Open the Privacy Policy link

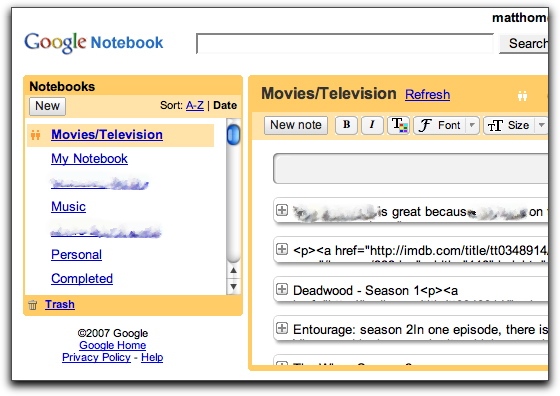(x=96, y=357)
